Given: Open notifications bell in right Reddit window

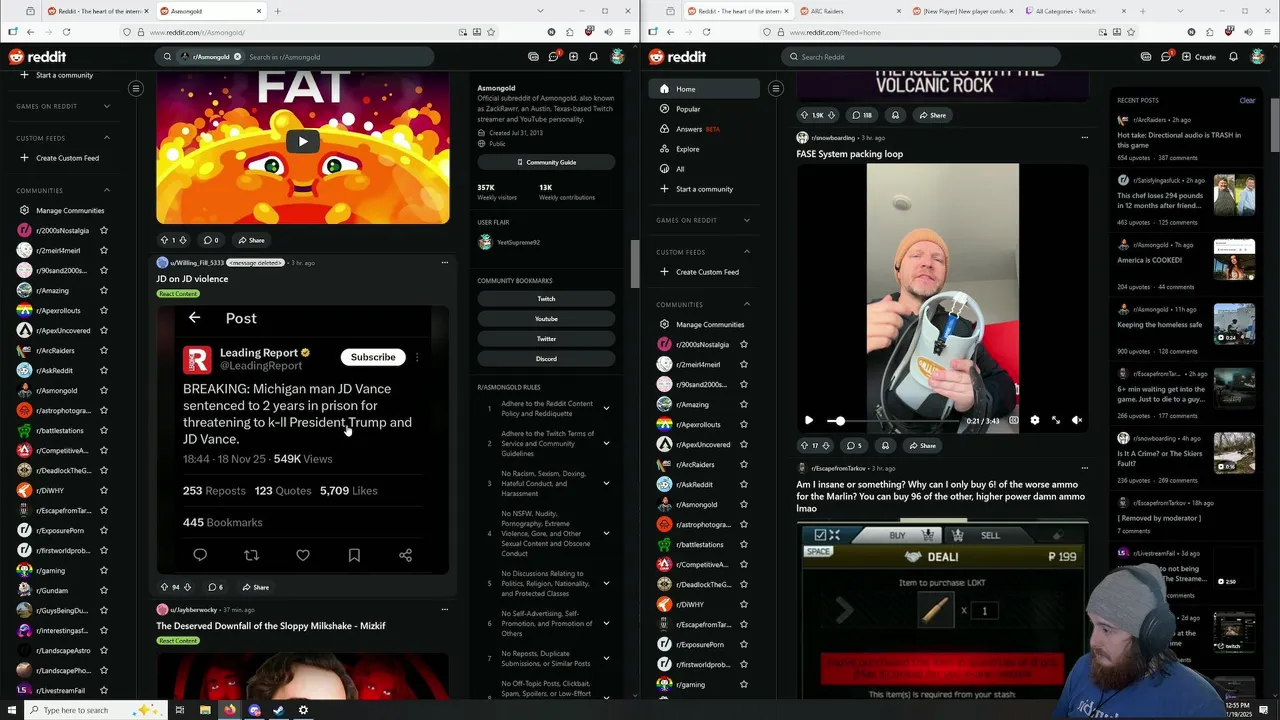Looking at the screenshot, I should pos(1233,57).
